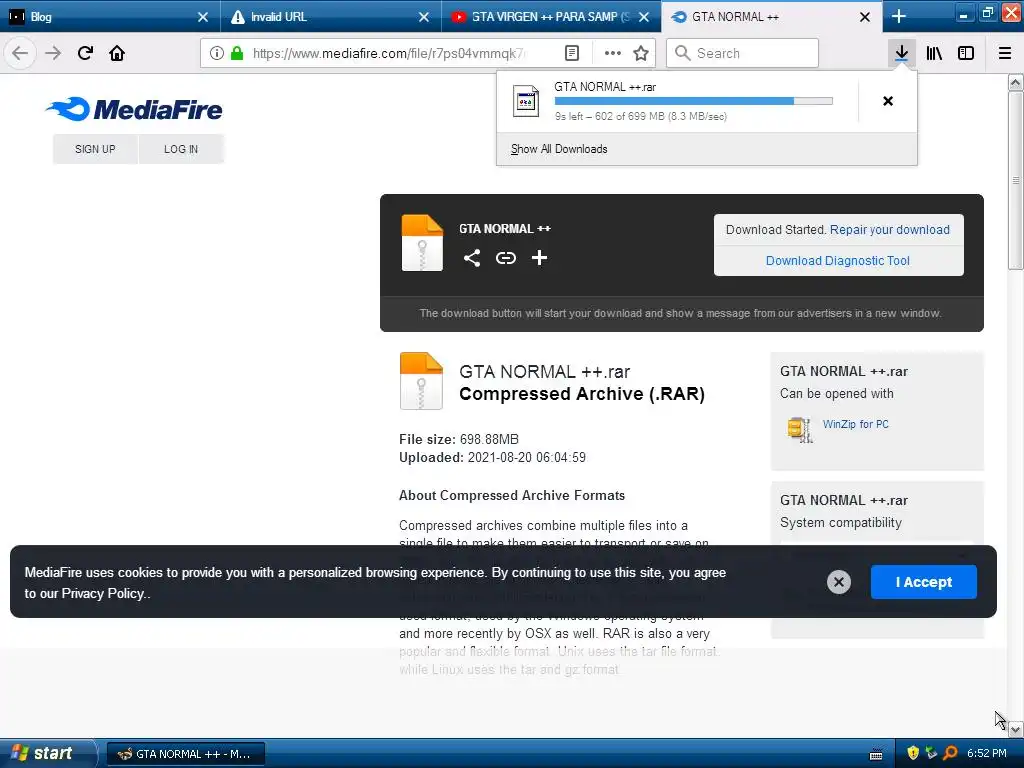Open a new tab with plus button
The image size is (1024, 768).
click(x=899, y=16)
